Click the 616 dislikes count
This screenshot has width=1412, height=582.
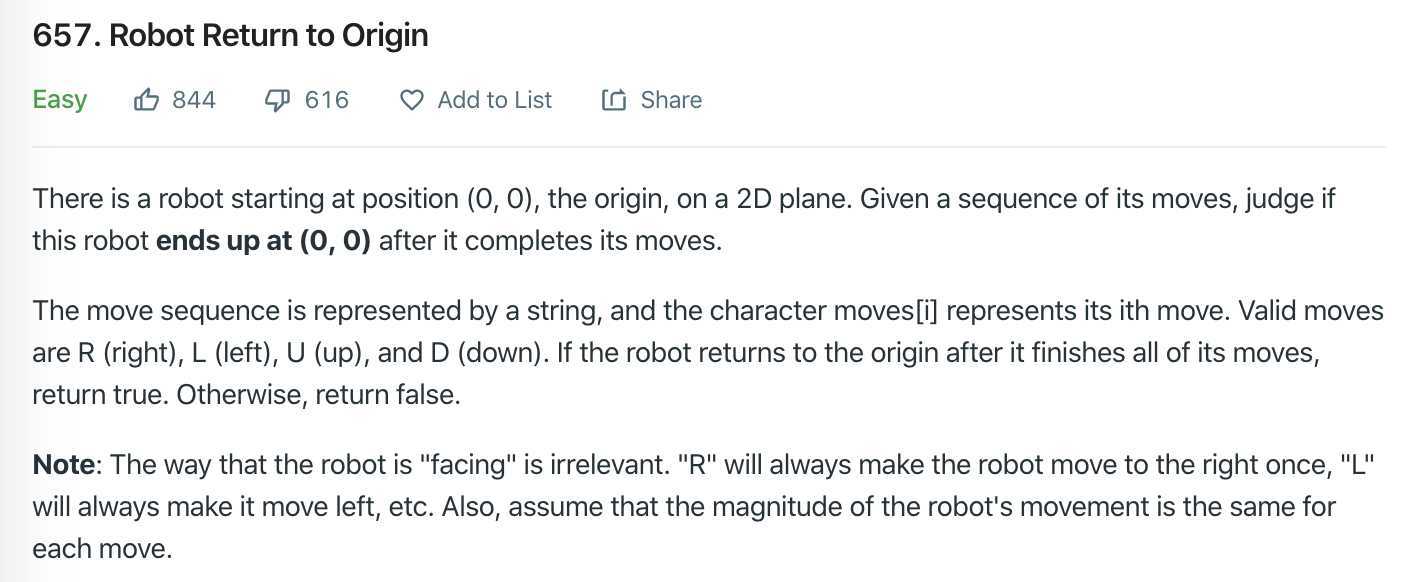tap(327, 100)
